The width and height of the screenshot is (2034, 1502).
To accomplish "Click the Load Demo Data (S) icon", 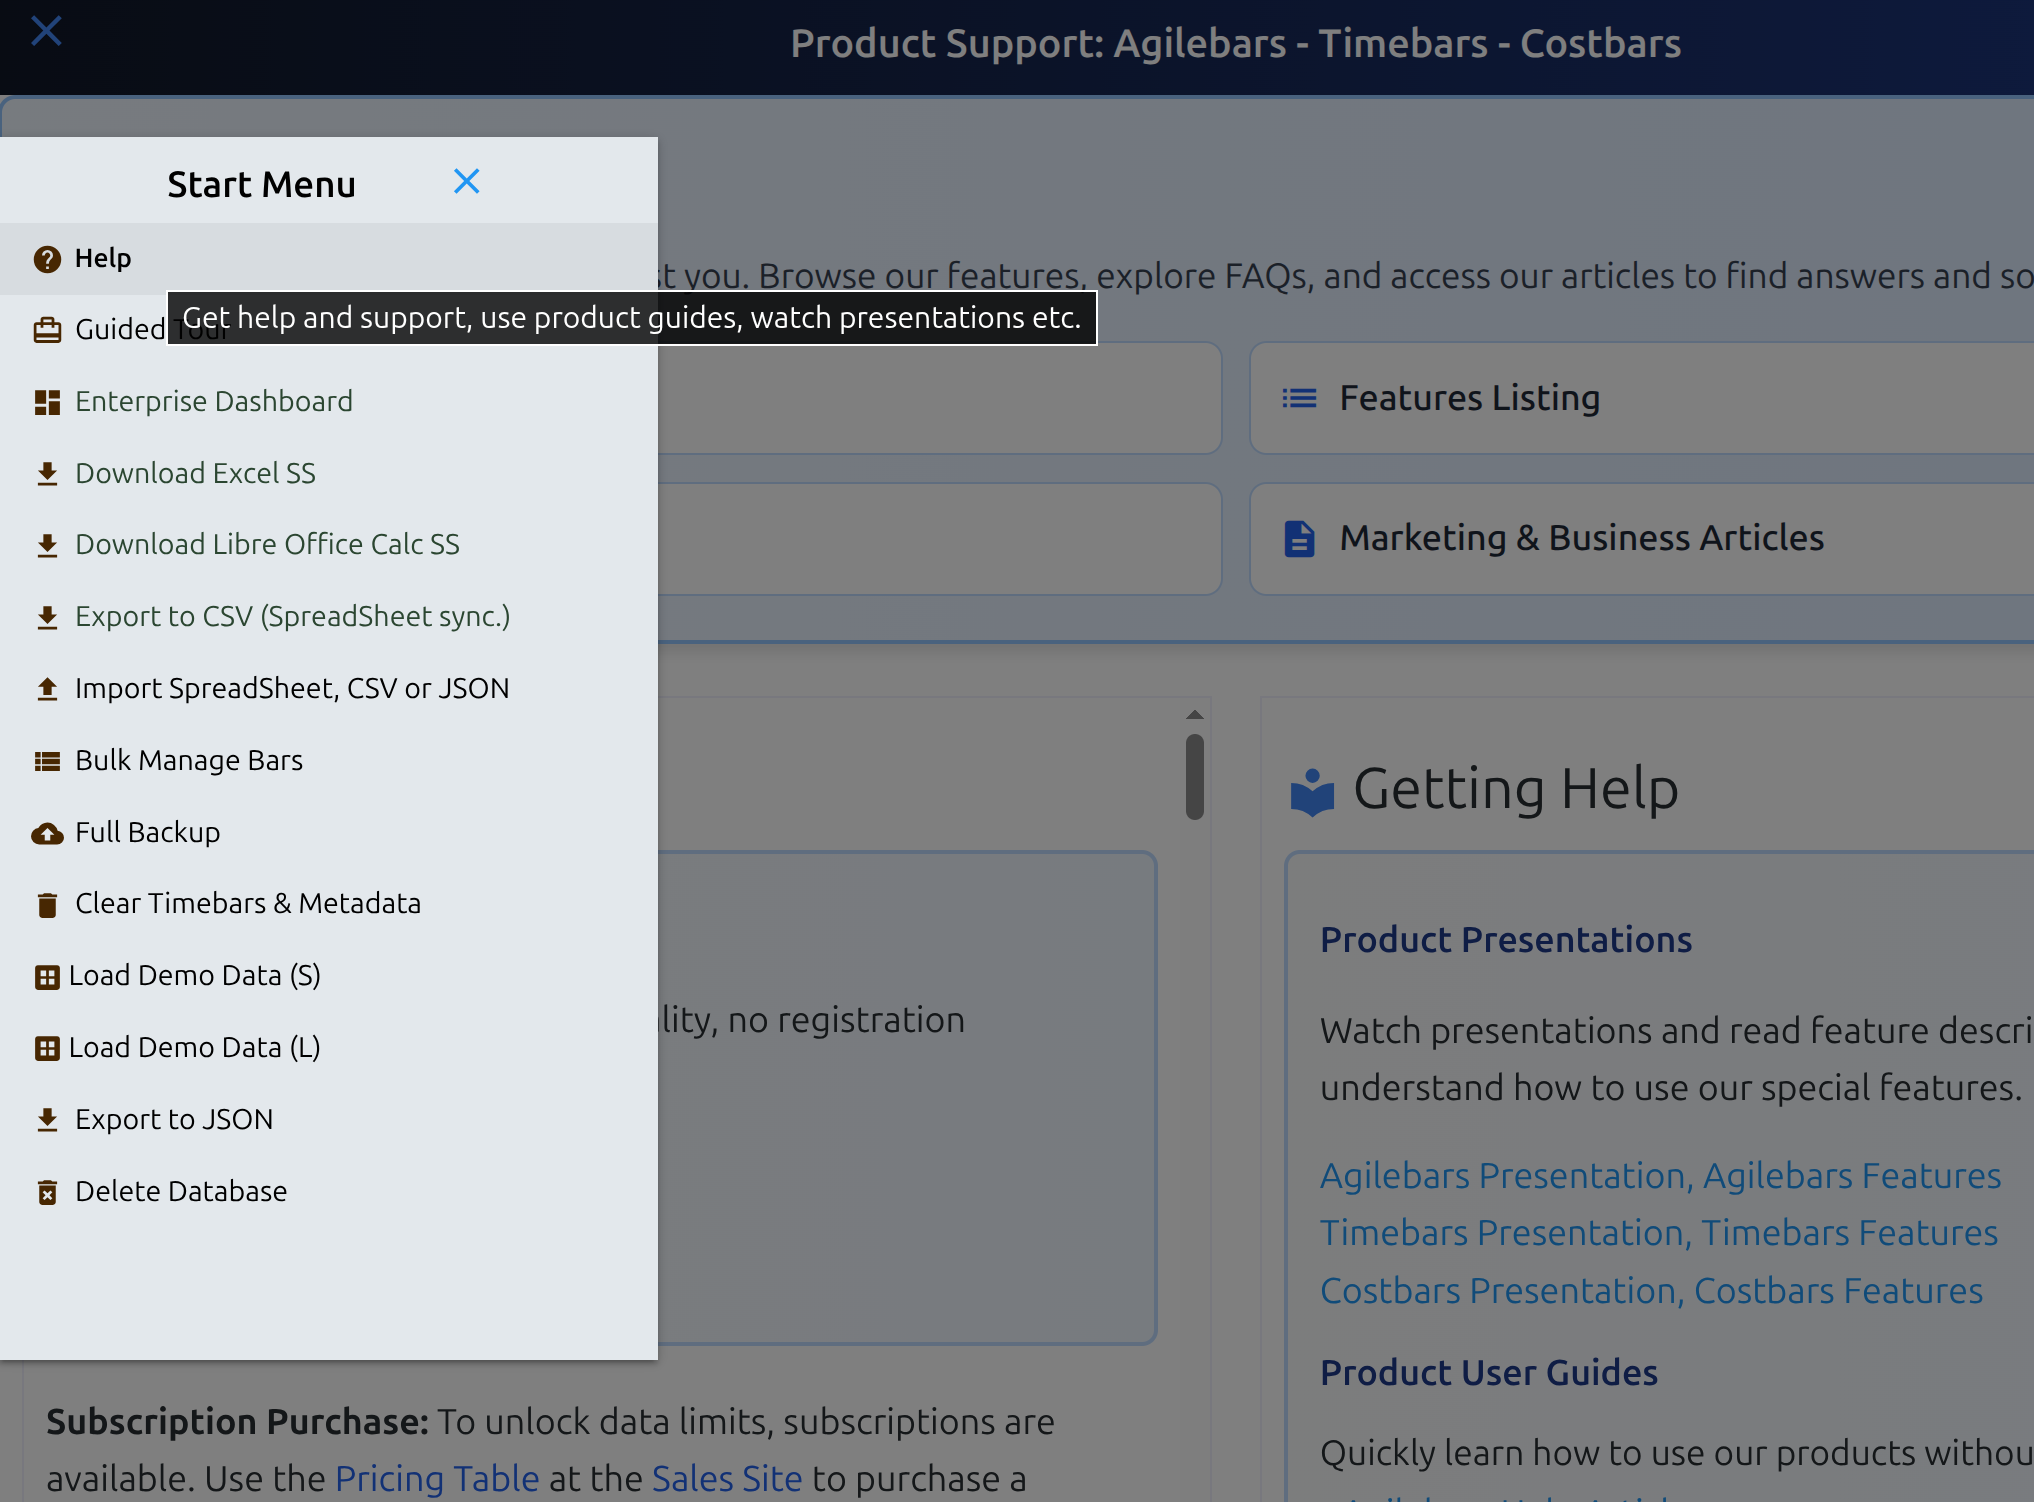I will point(47,977).
